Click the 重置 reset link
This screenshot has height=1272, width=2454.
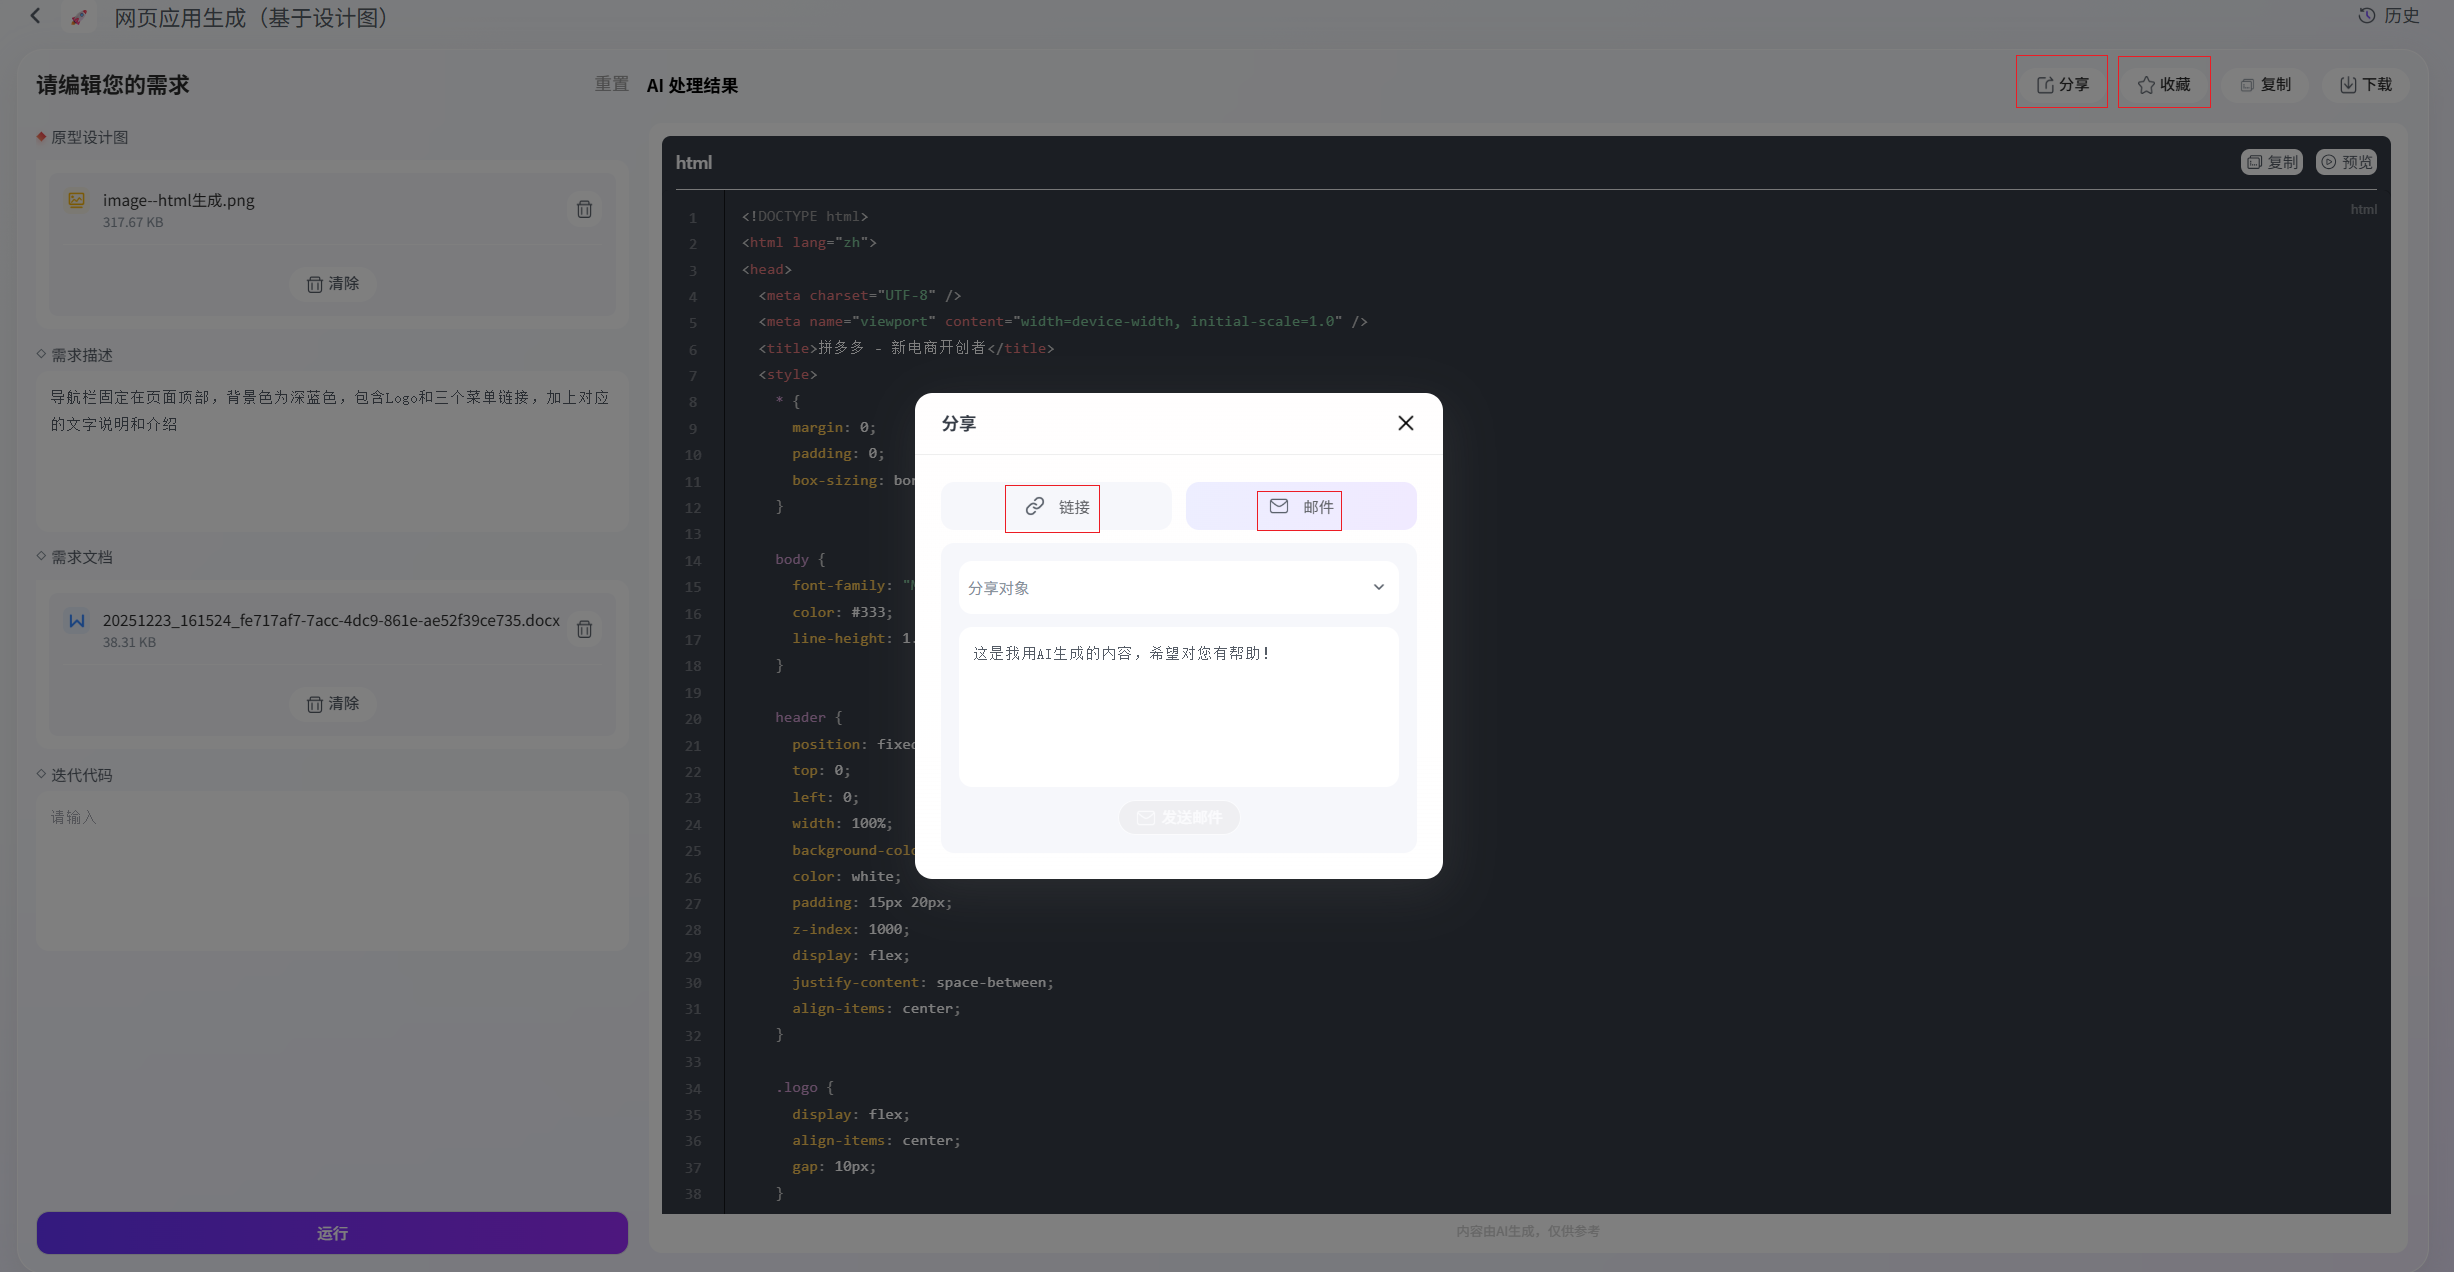(x=612, y=84)
